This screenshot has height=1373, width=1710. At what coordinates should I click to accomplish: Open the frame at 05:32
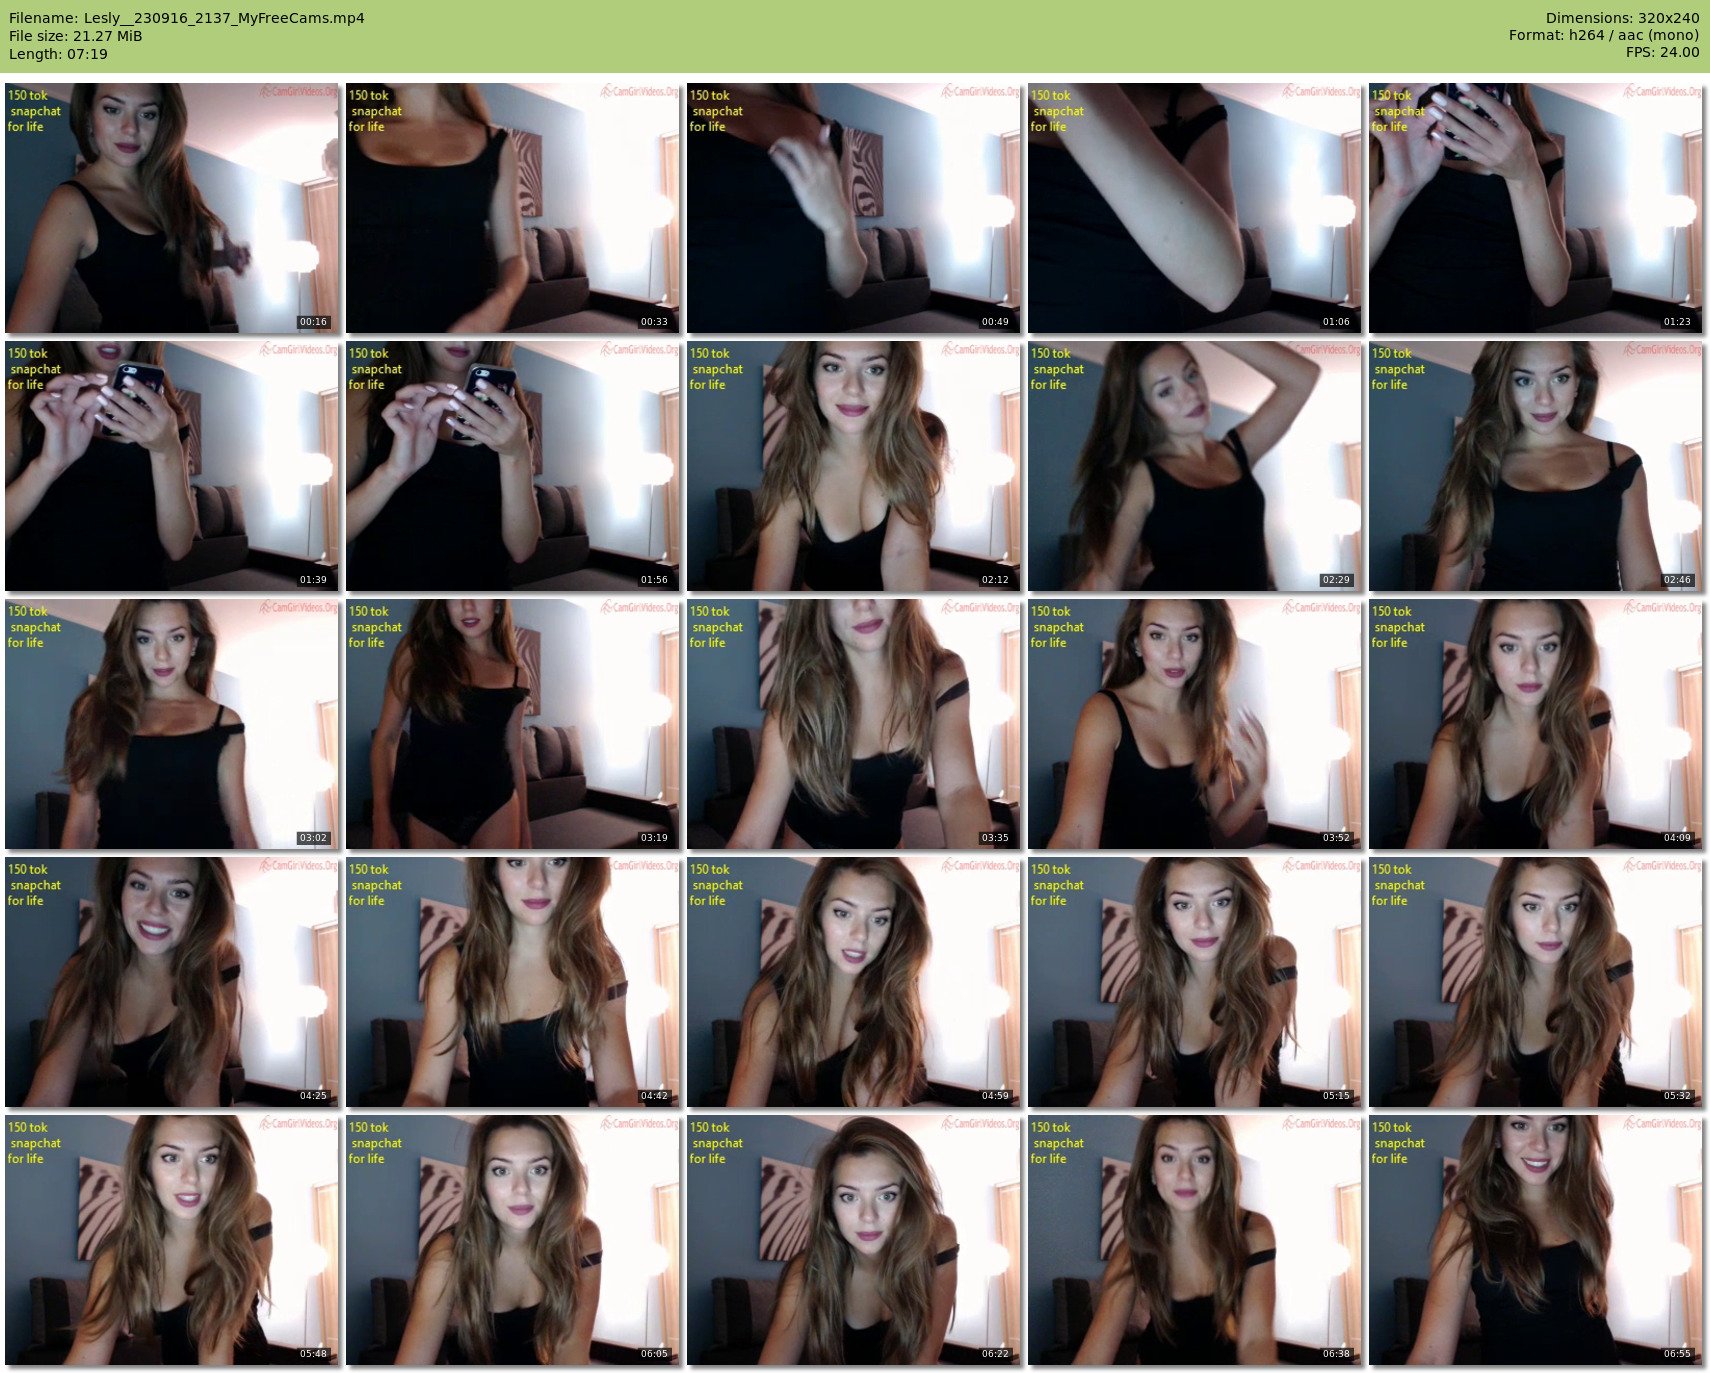pyautogui.click(x=1535, y=981)
